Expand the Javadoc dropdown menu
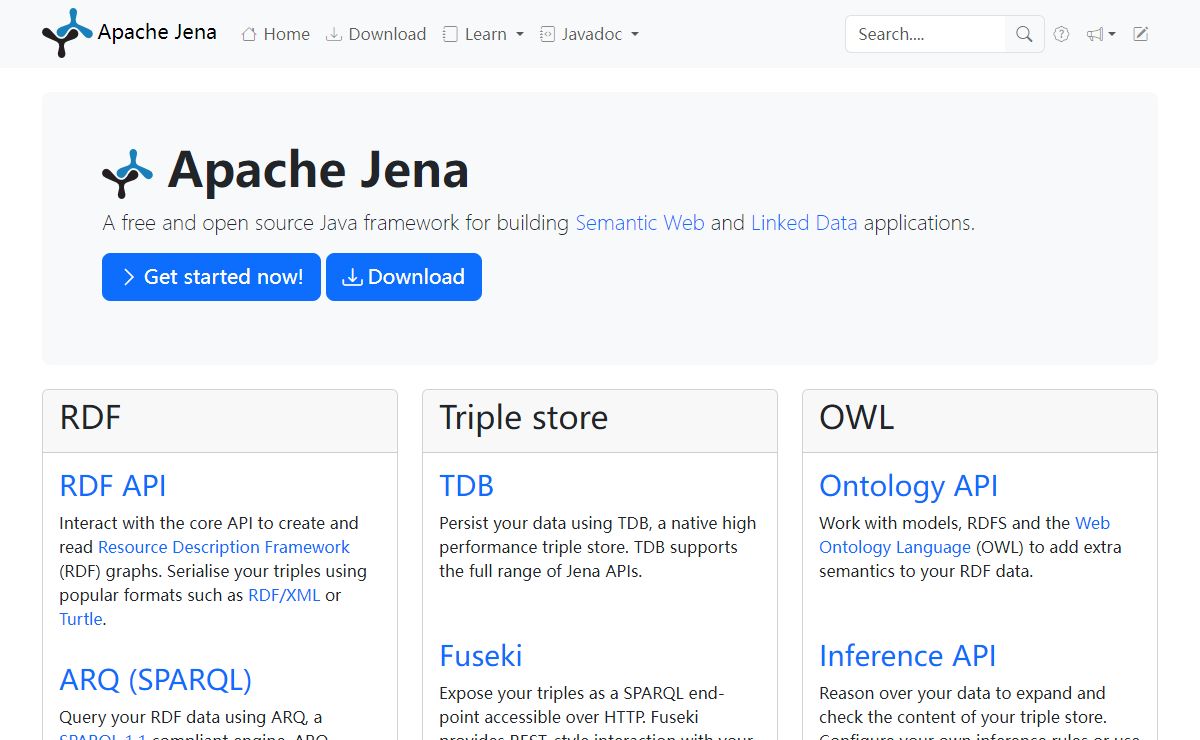 [x=590, y=34]
